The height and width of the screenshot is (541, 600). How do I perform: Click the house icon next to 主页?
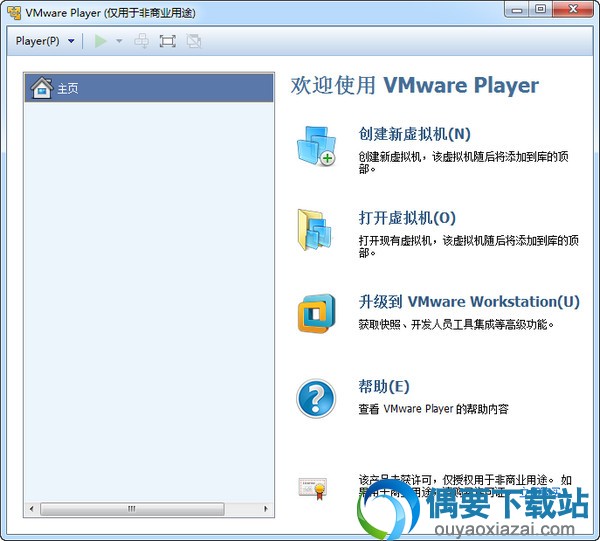[42, 88]
